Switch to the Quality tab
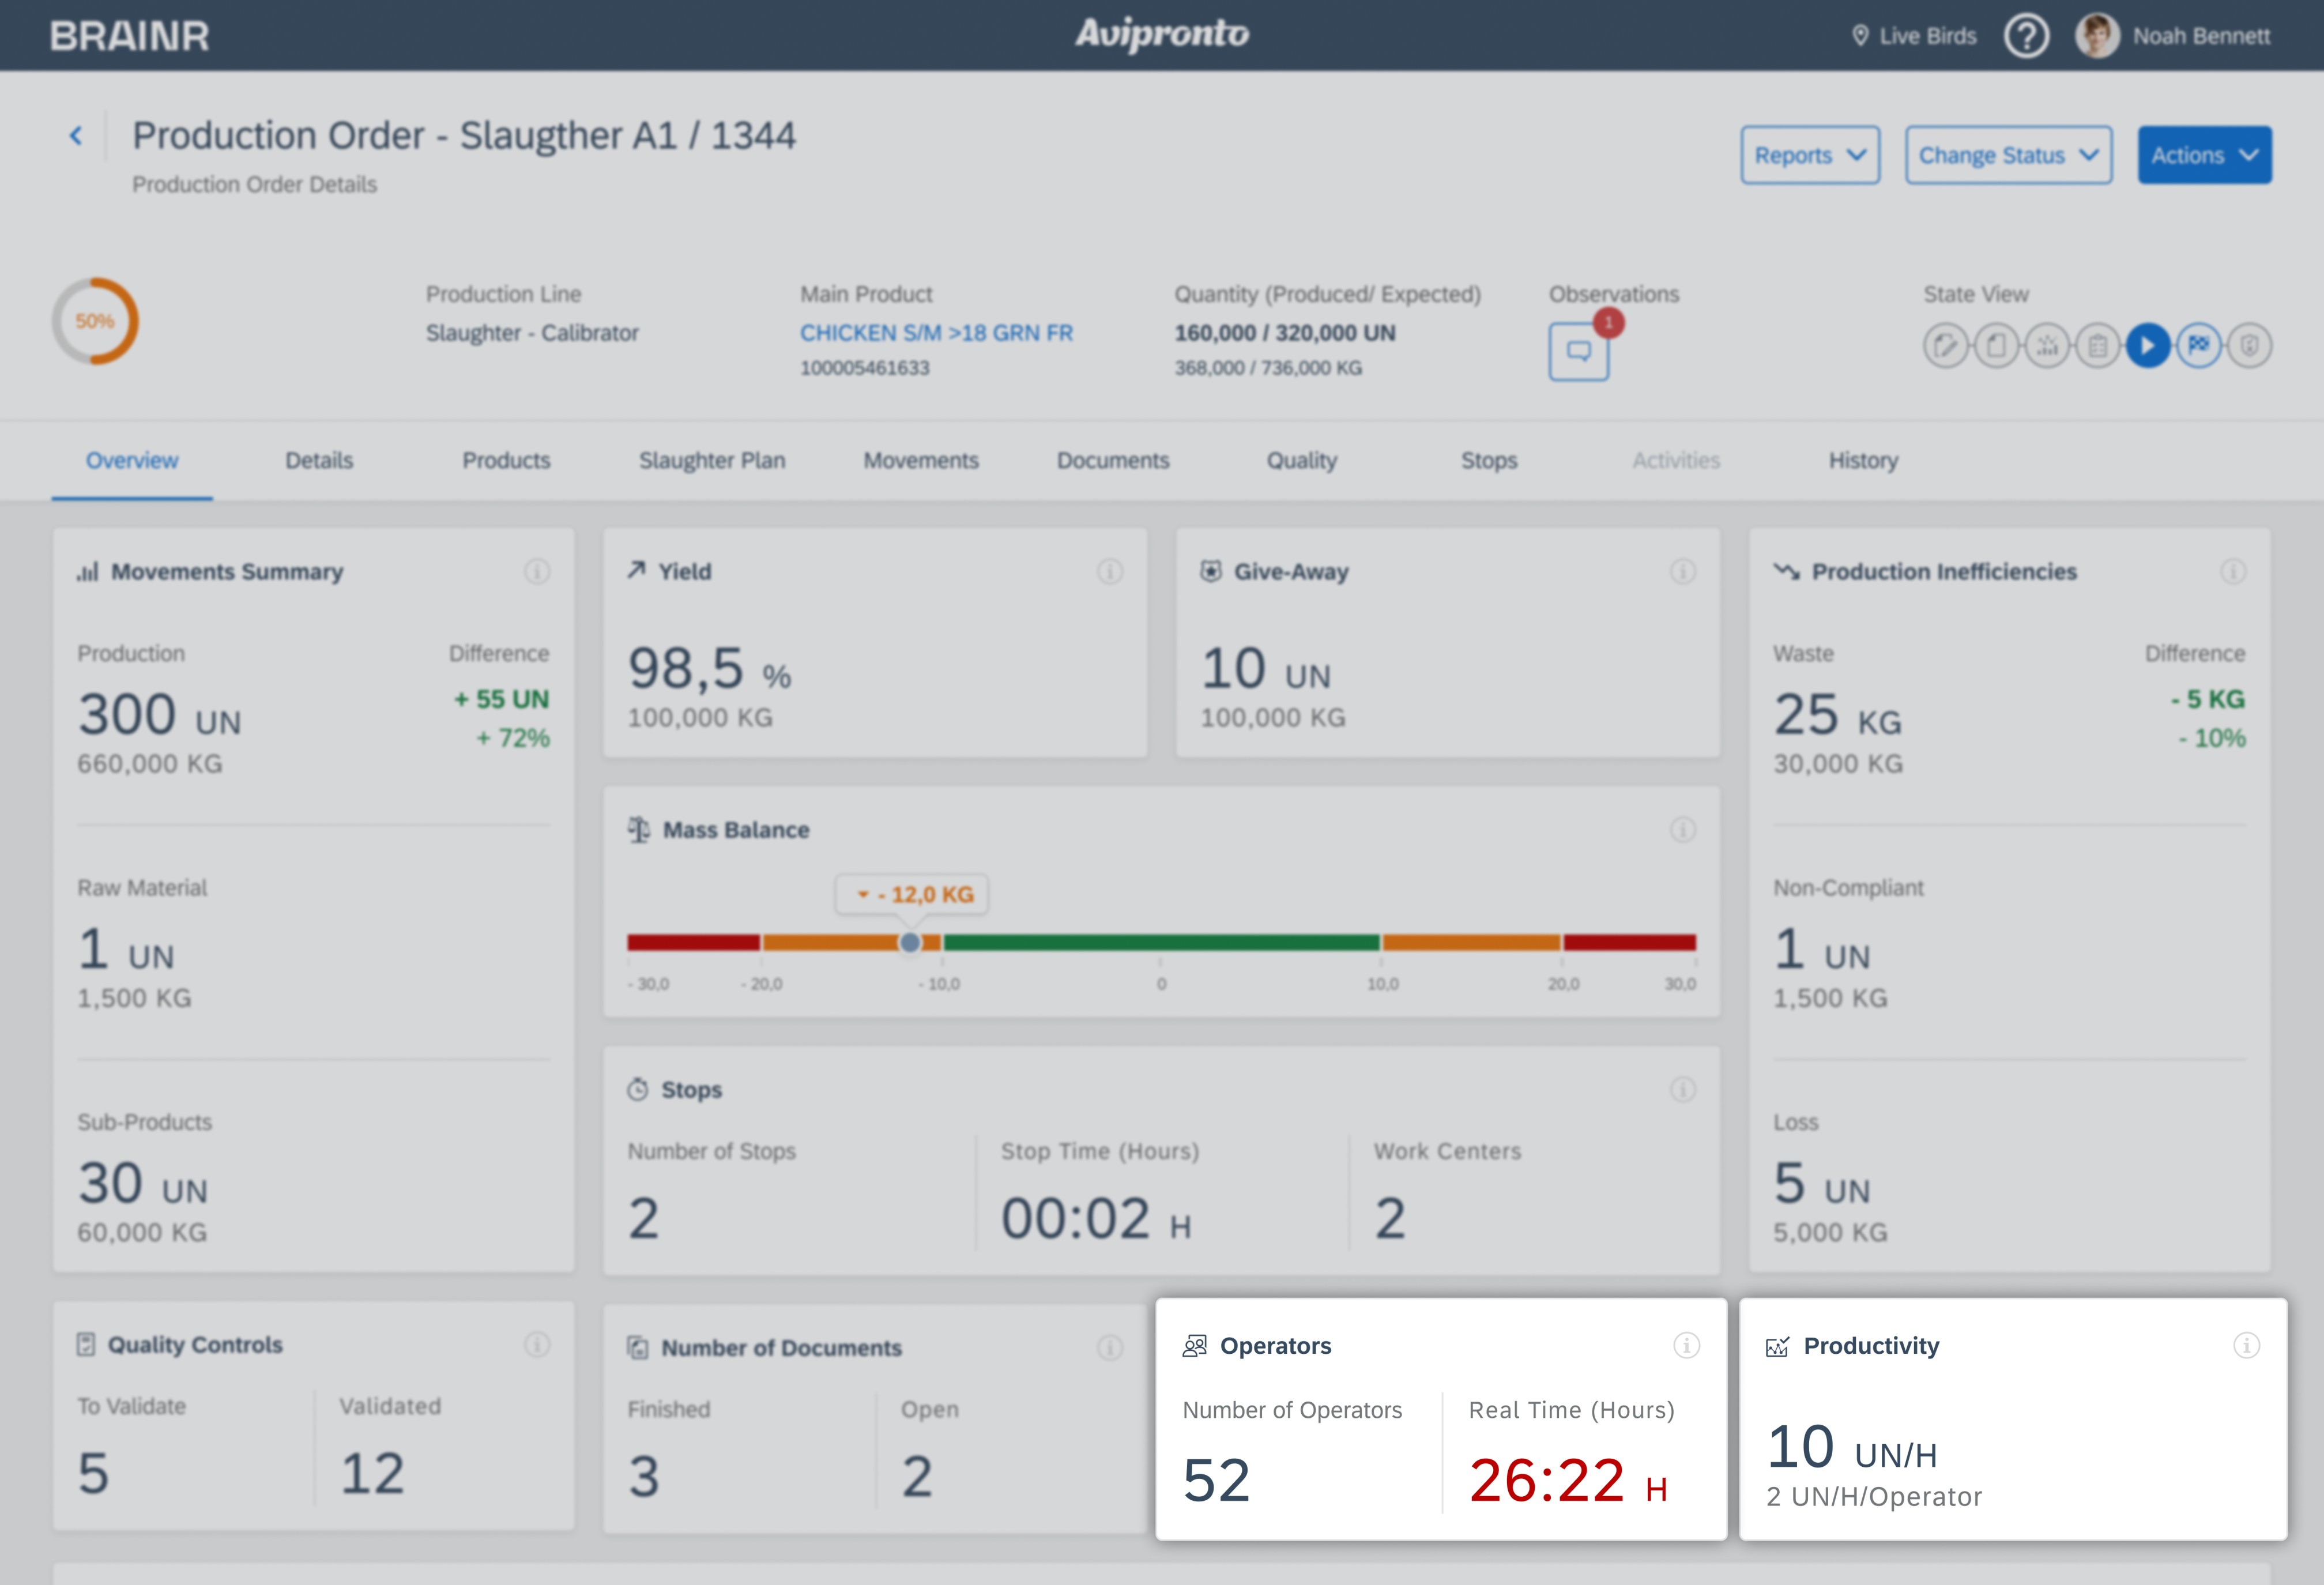2324x1585 pixels. point(1301,461)
